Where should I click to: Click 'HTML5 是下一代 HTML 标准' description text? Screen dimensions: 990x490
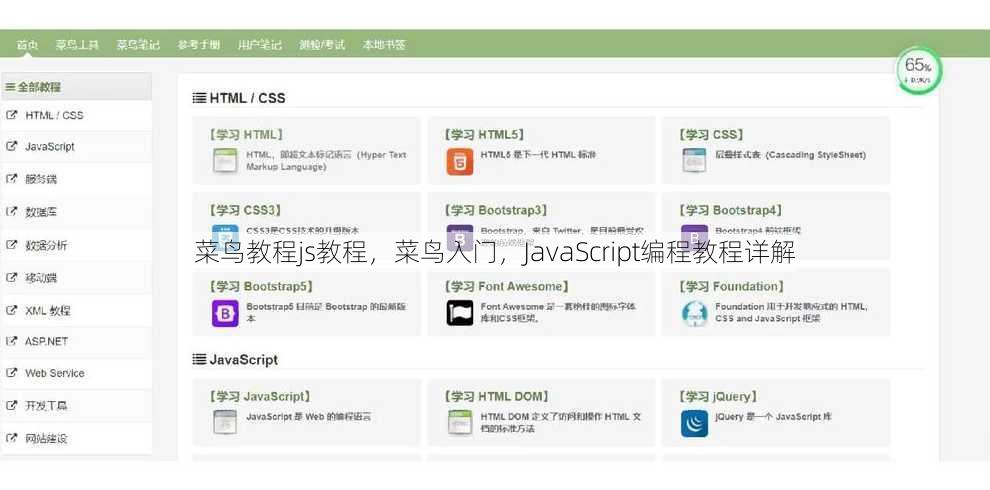tap(538, 155)
